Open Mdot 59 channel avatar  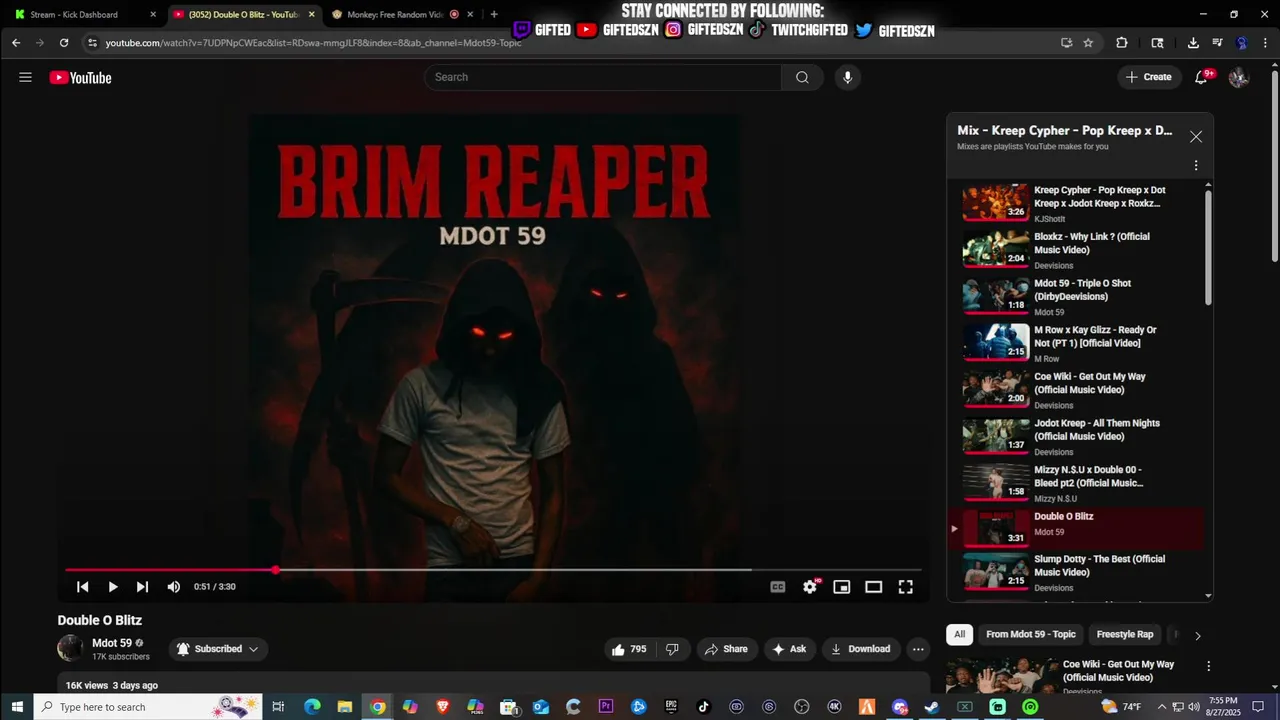click(x=70, y=648)
